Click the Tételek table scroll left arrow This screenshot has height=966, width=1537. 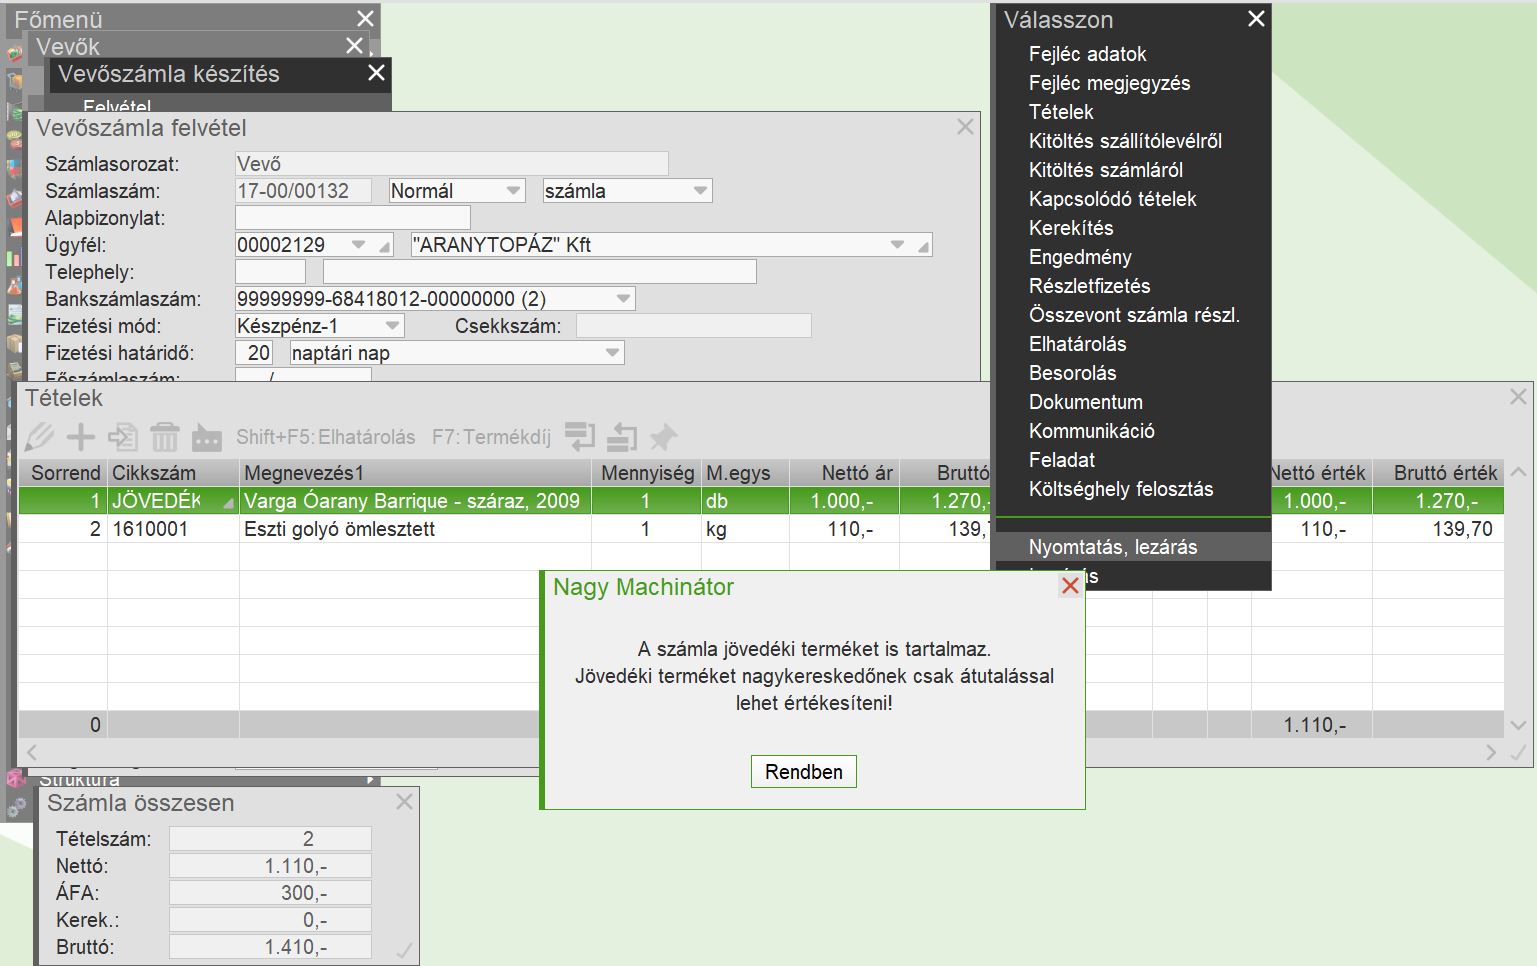coord(32,752)
